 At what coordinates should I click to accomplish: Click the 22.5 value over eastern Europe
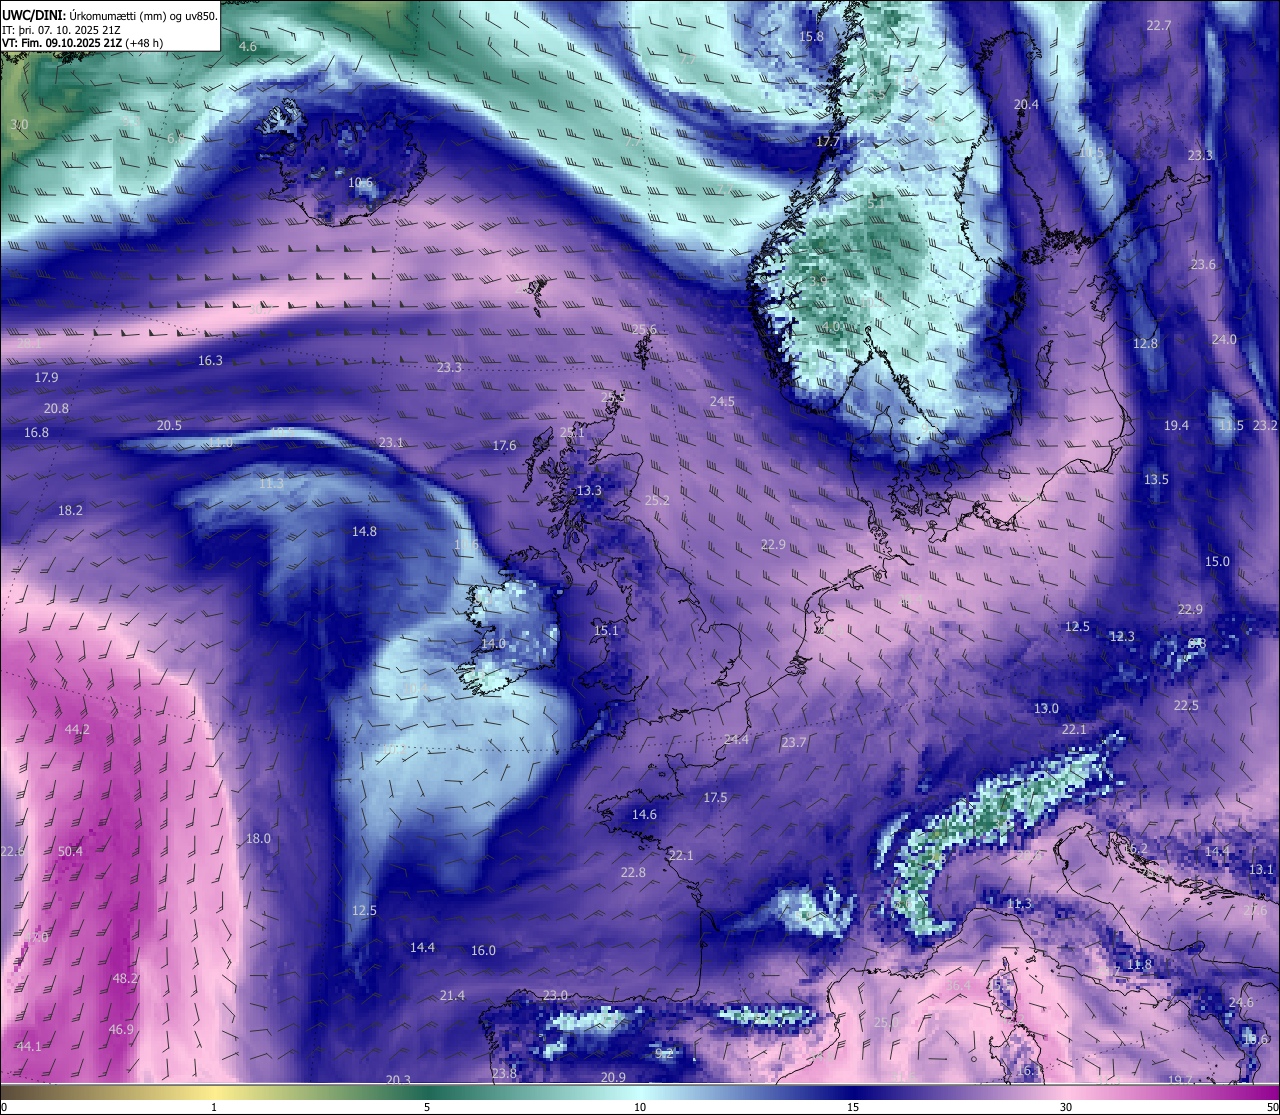click(1185, 706)
